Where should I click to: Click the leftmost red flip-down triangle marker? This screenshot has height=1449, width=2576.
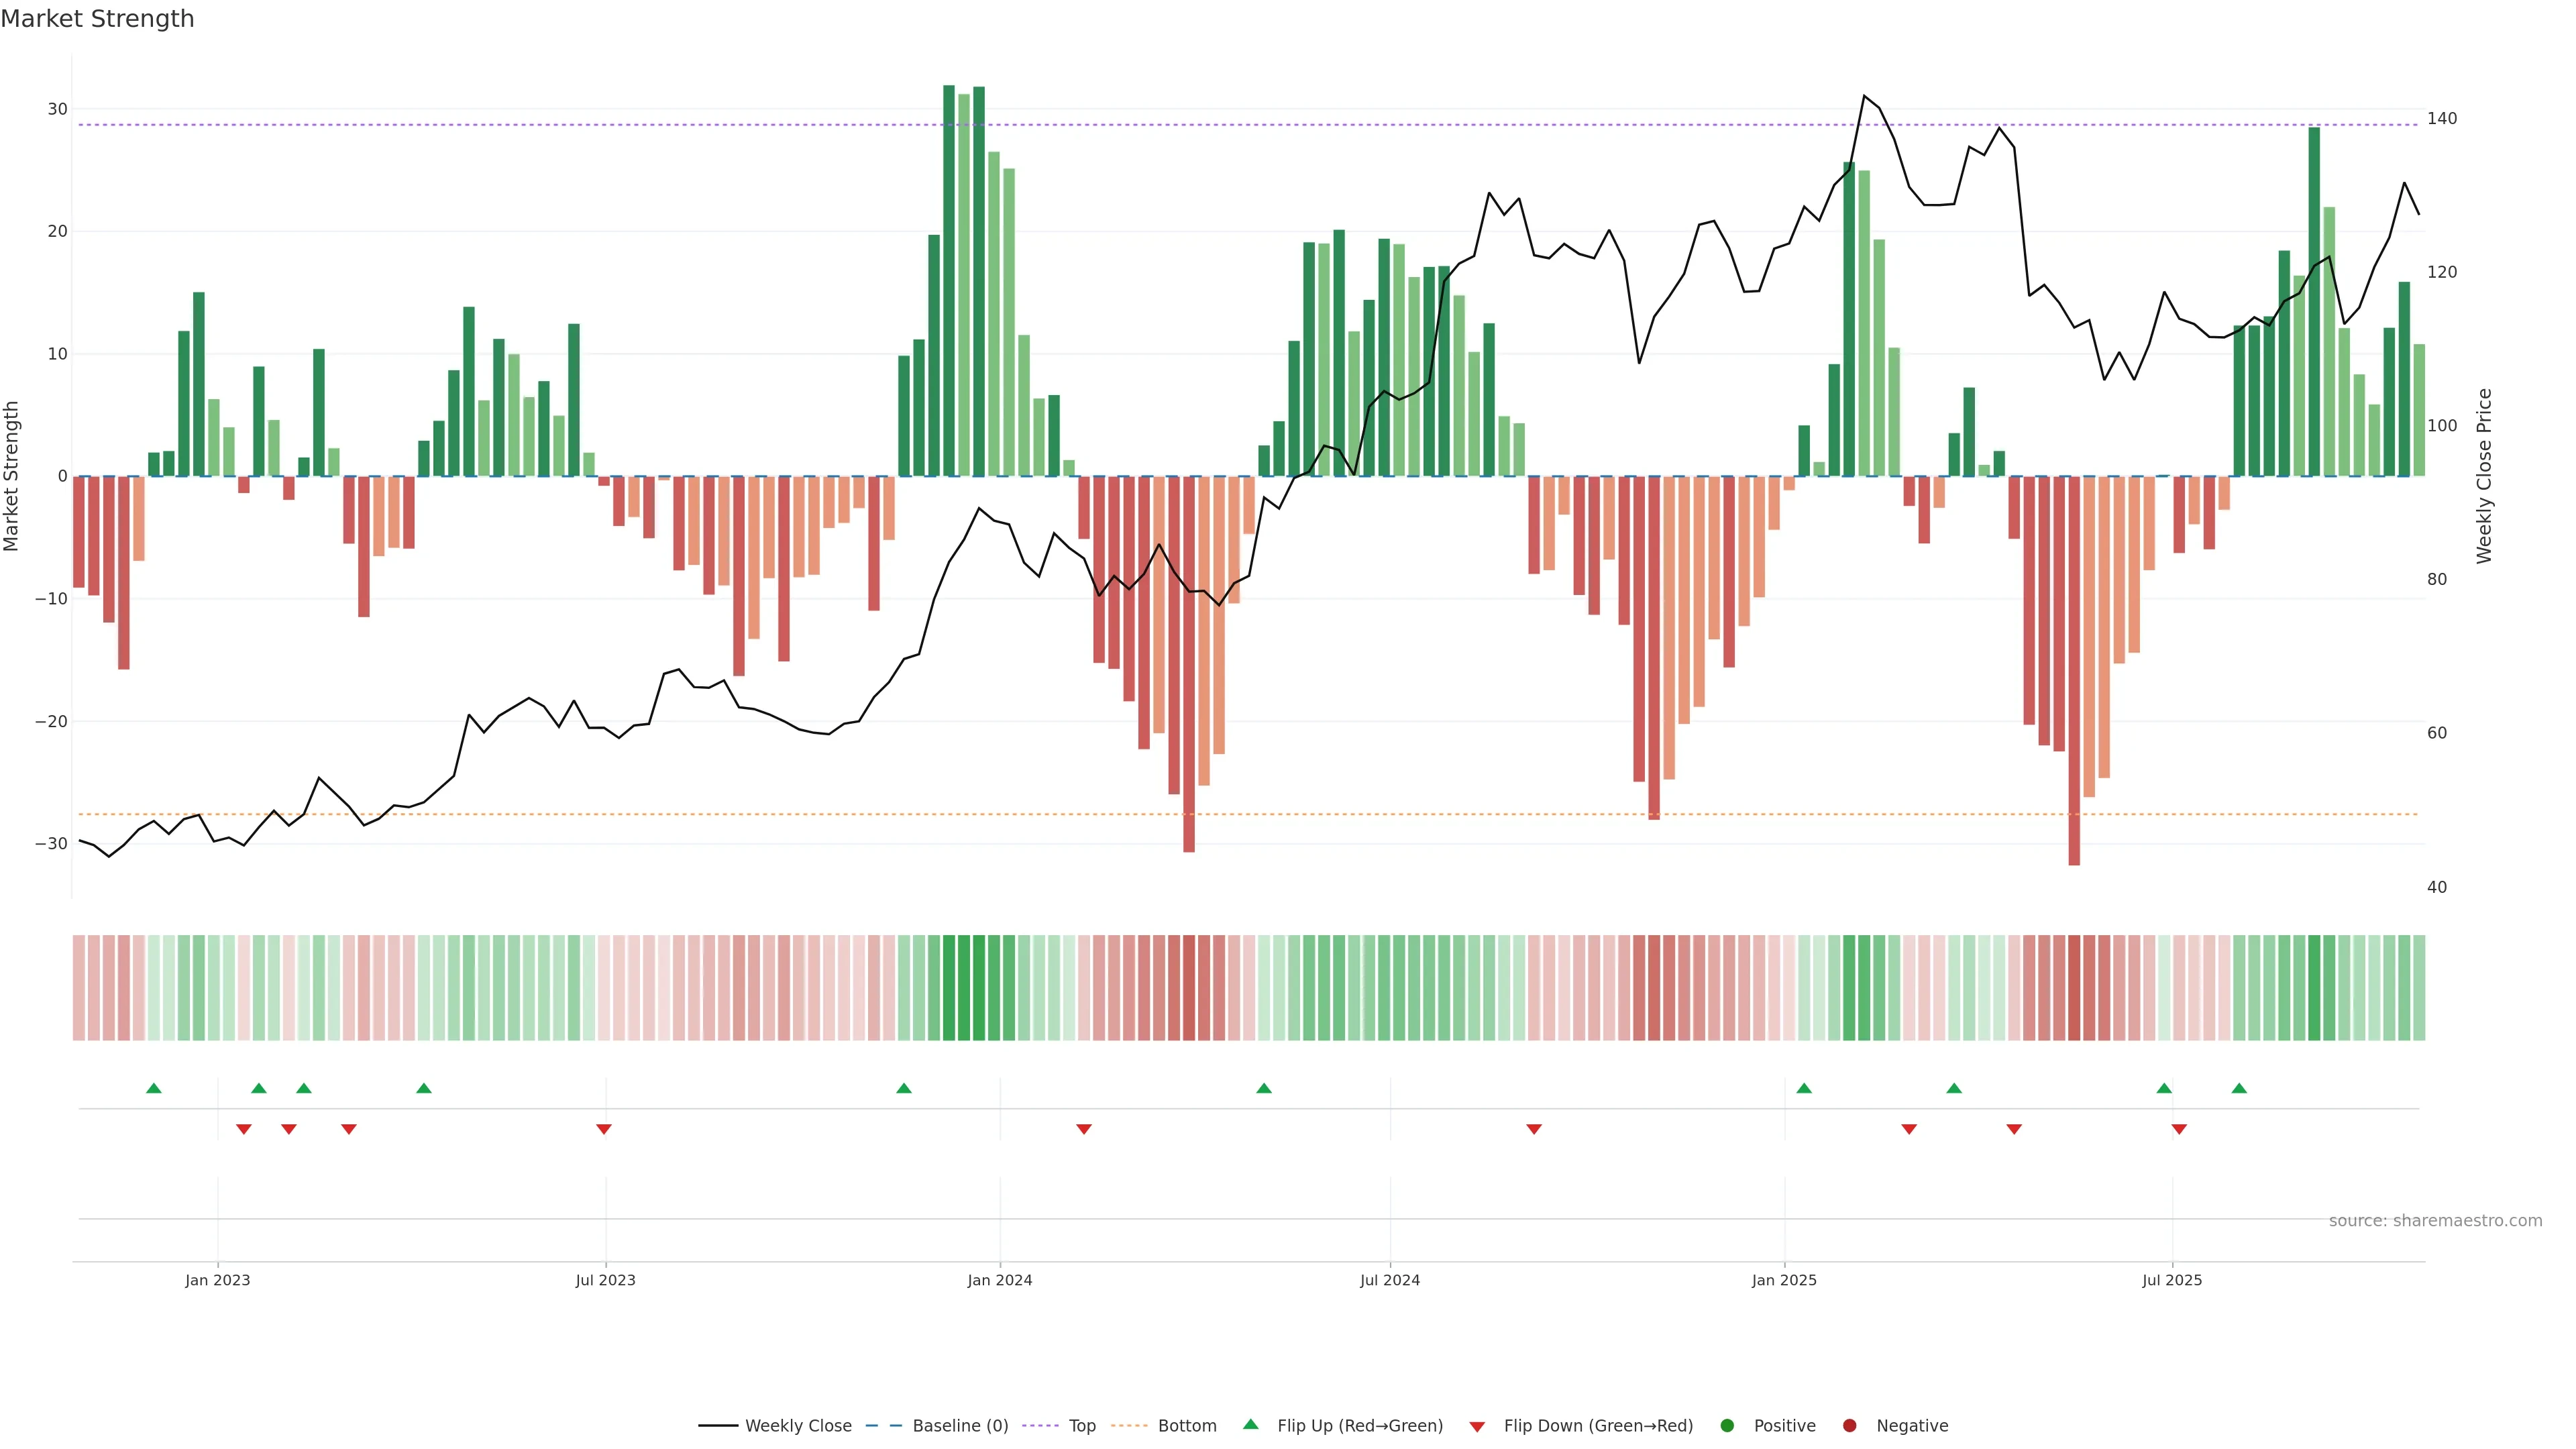click(243, 1129)
